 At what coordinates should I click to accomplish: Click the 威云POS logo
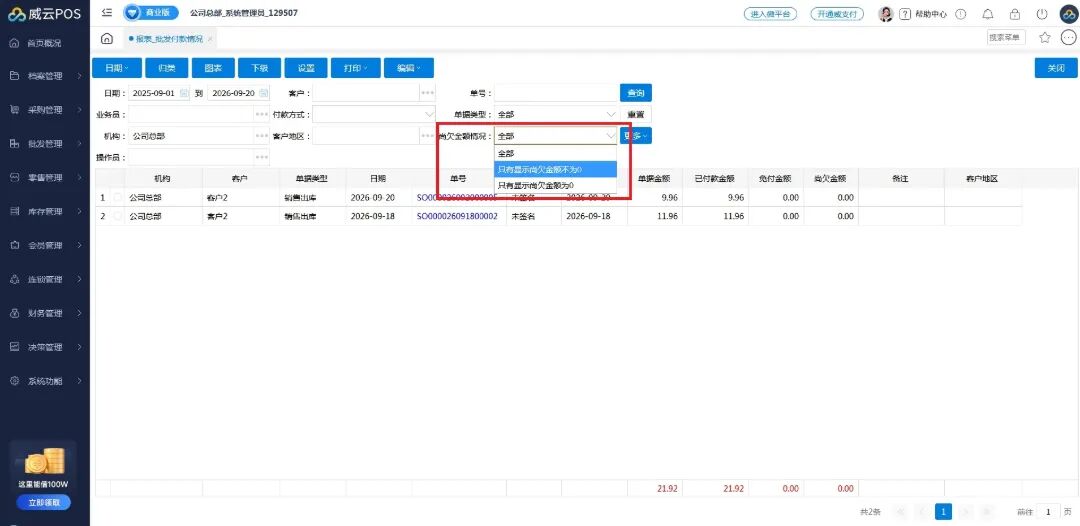[x=45, y=14]
